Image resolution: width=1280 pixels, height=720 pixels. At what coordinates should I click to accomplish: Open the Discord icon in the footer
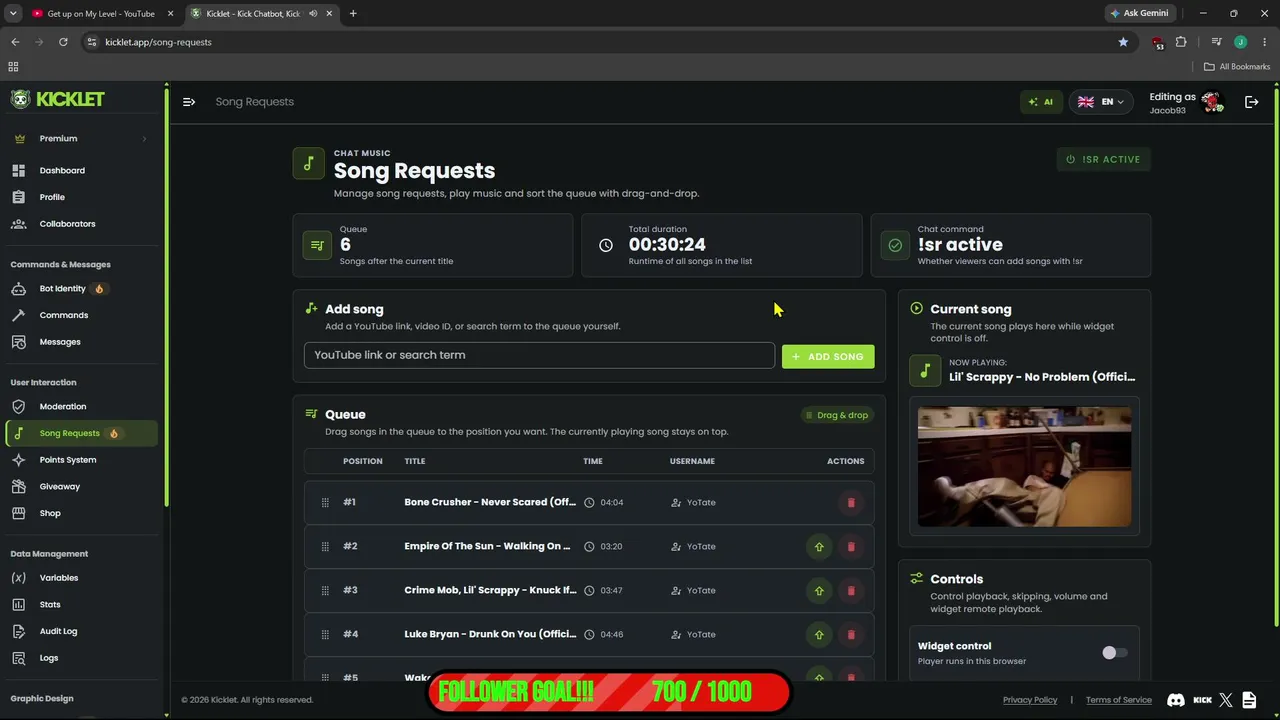1176,700
